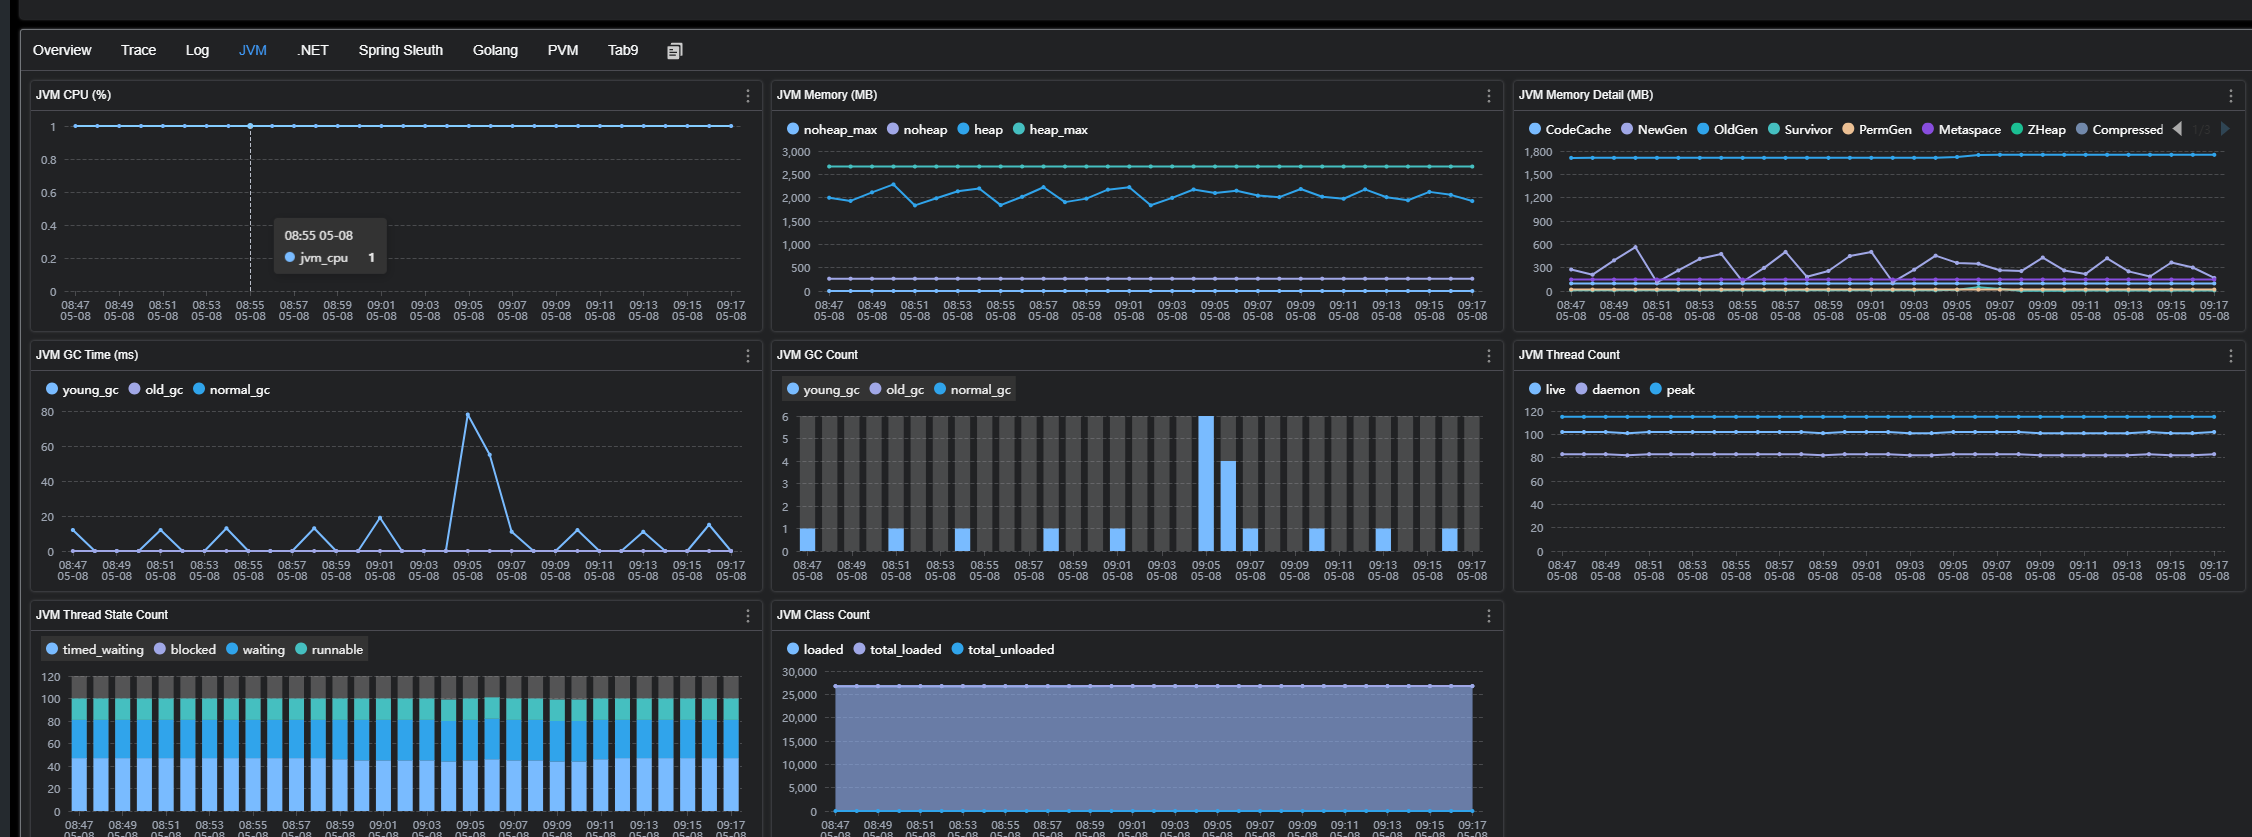2252x837 pixels.
Task: Toggle peak series in JVM Thread Count
Action: click(x=1672, y=390)
